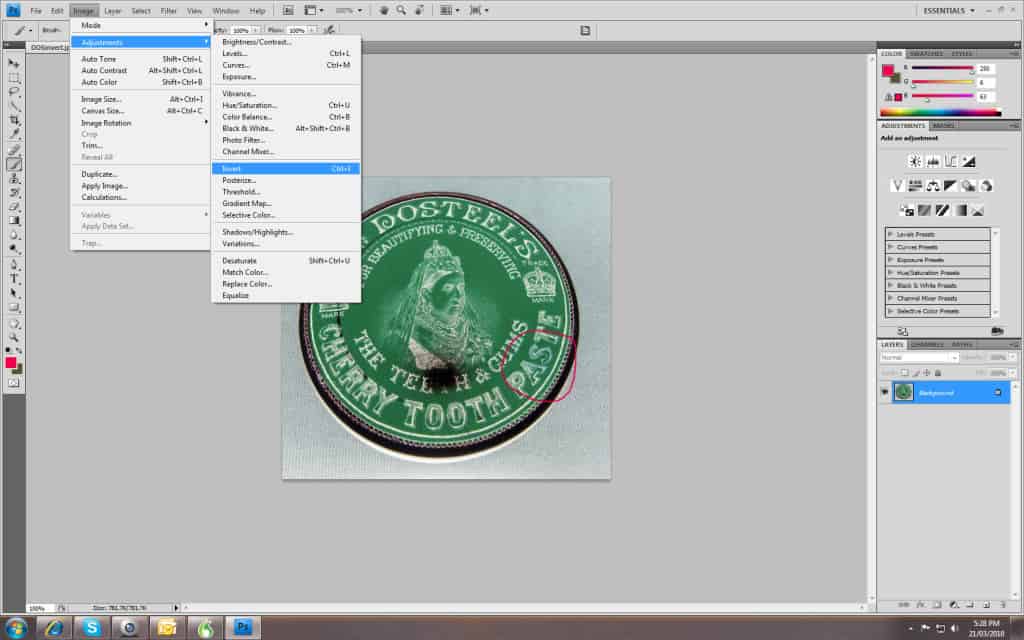This screenshot has height=640, width=1024.
Task: Add a Brightness/Contrast adjustment from the panel
Action: [915, 161]
